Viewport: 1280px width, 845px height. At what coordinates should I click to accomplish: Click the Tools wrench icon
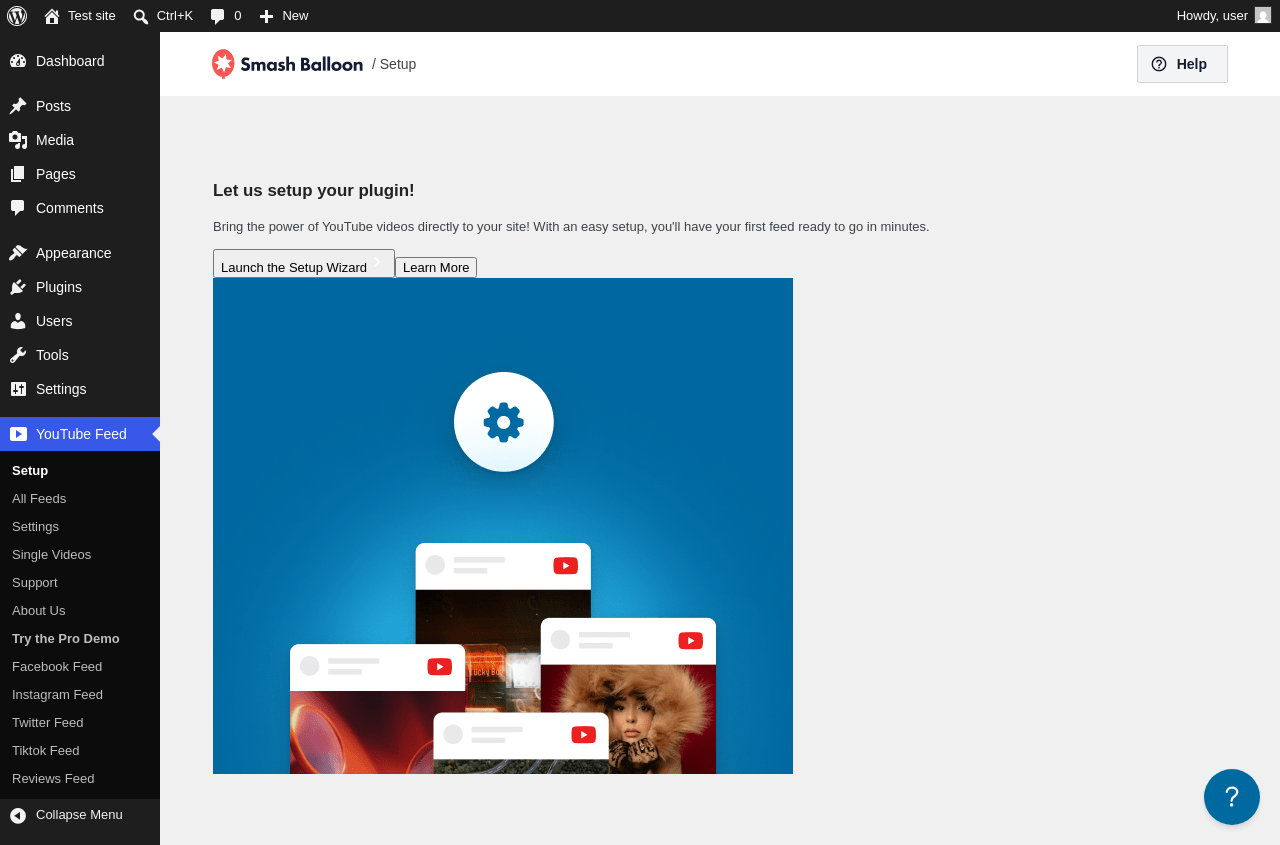pyautogui.click(x=18, y=355)
